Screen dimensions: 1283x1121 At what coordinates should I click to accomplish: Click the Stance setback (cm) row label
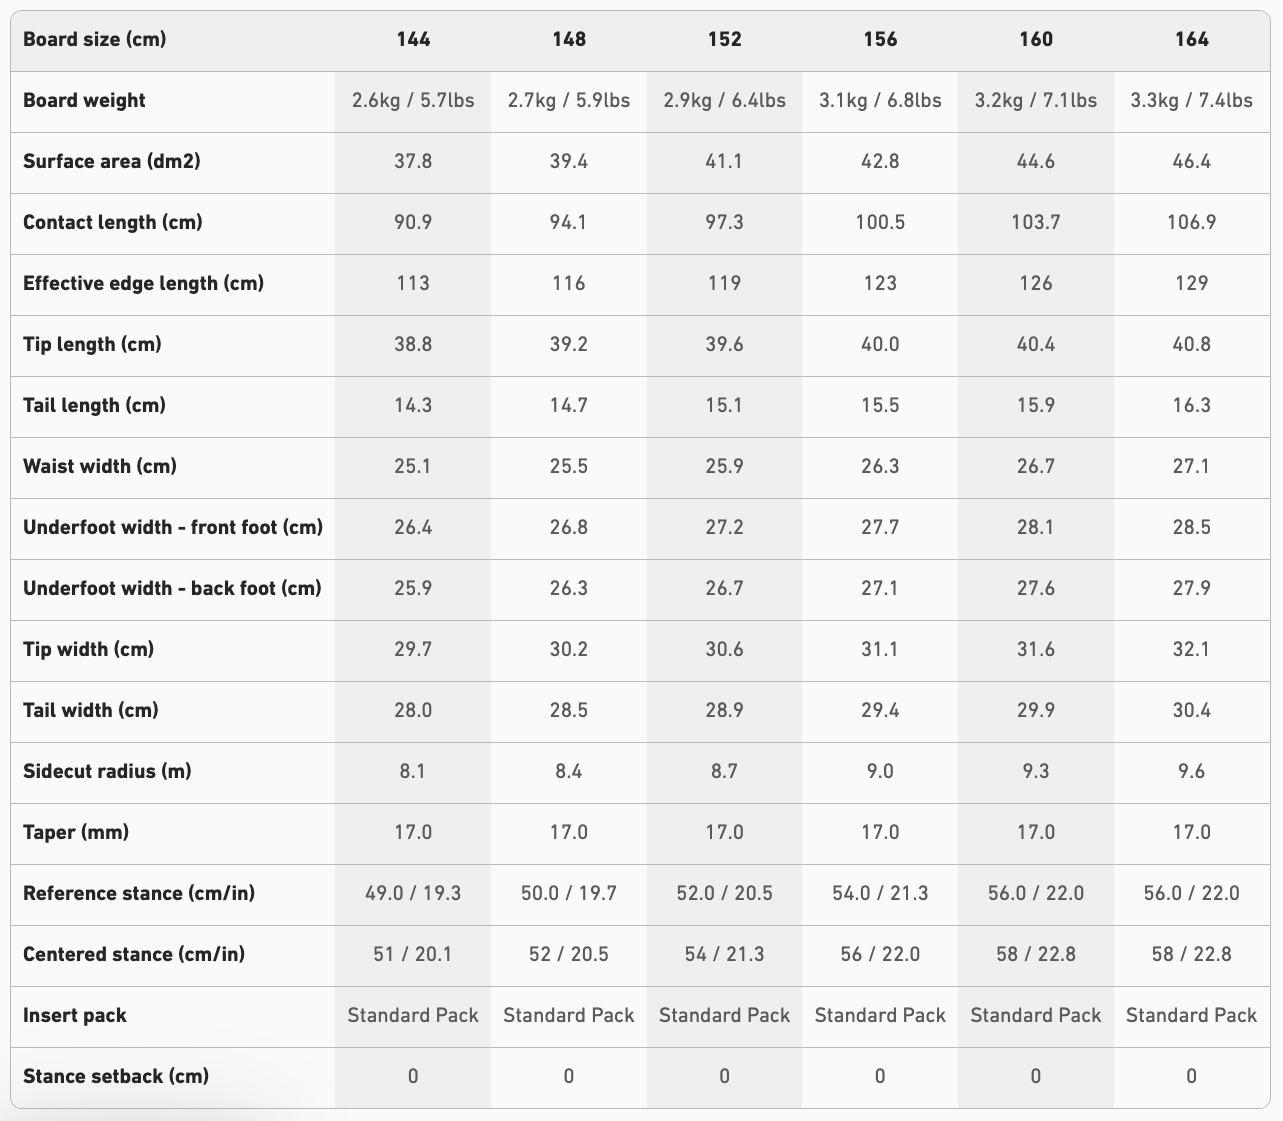coord(116,1076)
